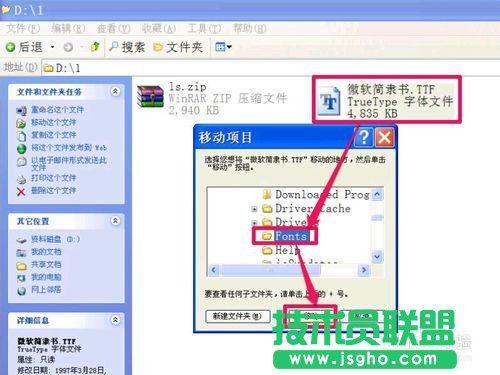500x375 pixels.
Task: Open the View (查看) menu
Action: 113,29
